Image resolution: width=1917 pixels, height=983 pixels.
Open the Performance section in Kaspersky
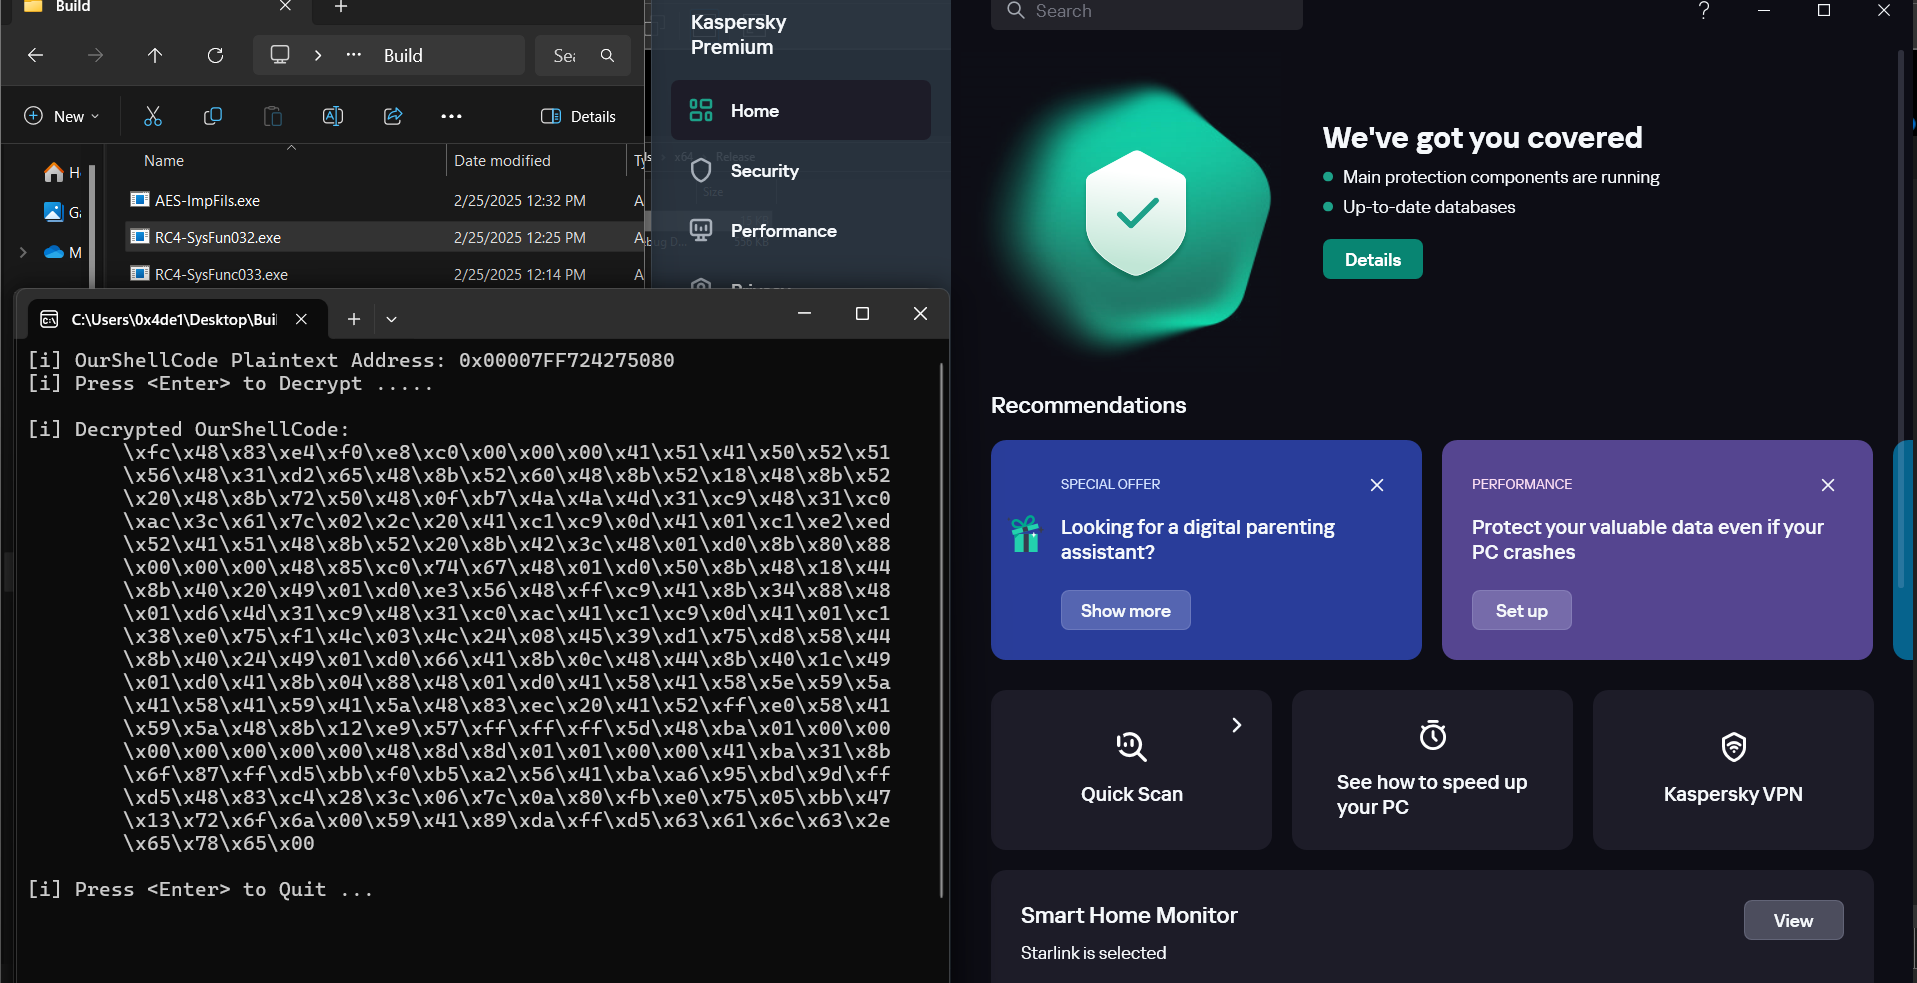point(800,231)
